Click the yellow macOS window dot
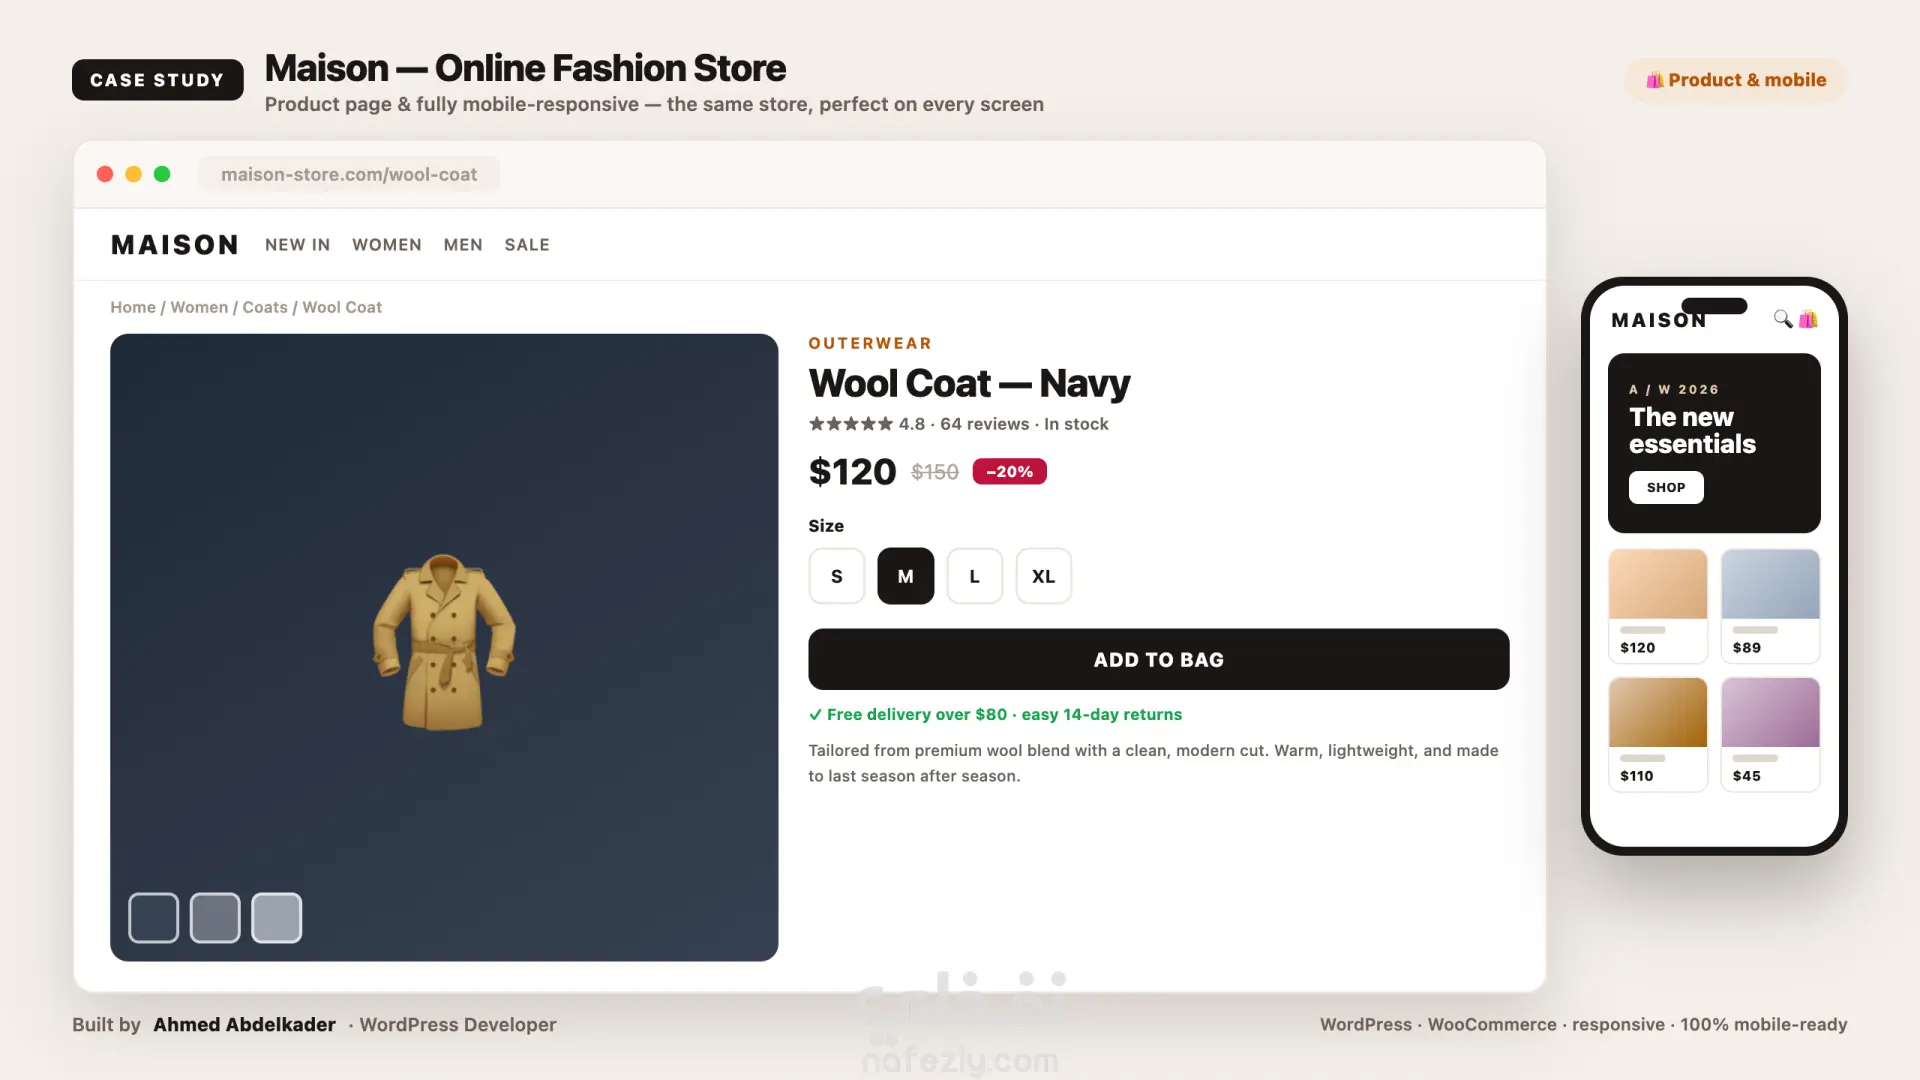1920x1080 pixels. tap(133, 174)
